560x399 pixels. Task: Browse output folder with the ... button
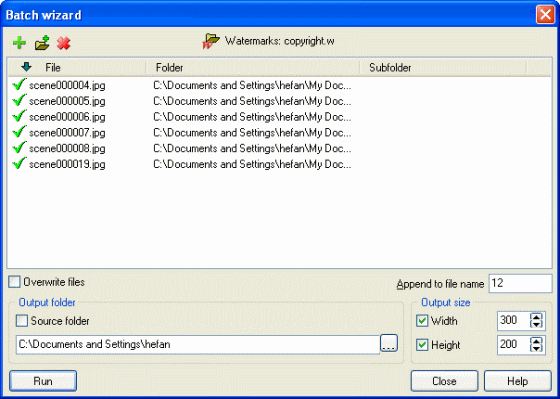389,343
